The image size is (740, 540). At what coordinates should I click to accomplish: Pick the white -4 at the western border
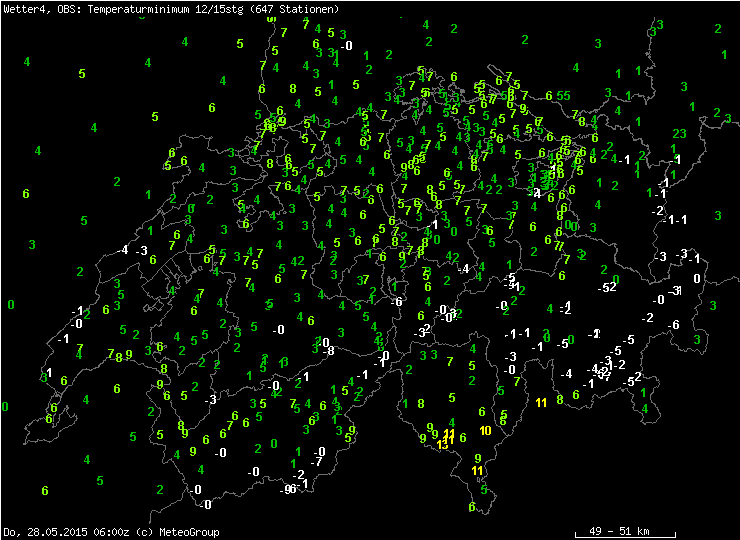click(124, 249)
